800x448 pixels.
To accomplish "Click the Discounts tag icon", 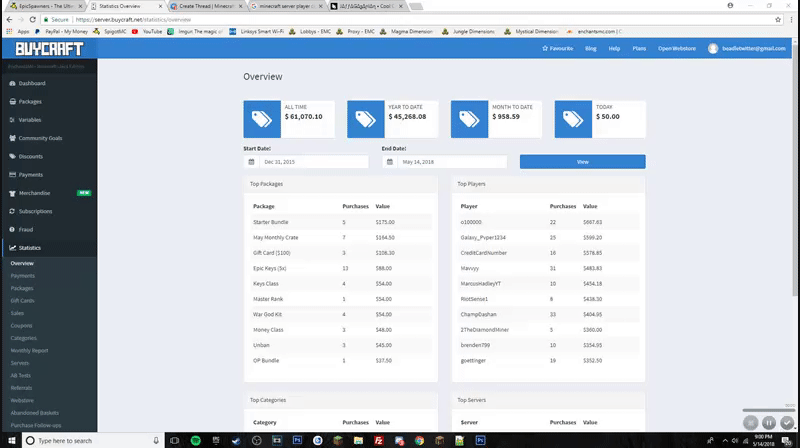I will tap(12, 157).
